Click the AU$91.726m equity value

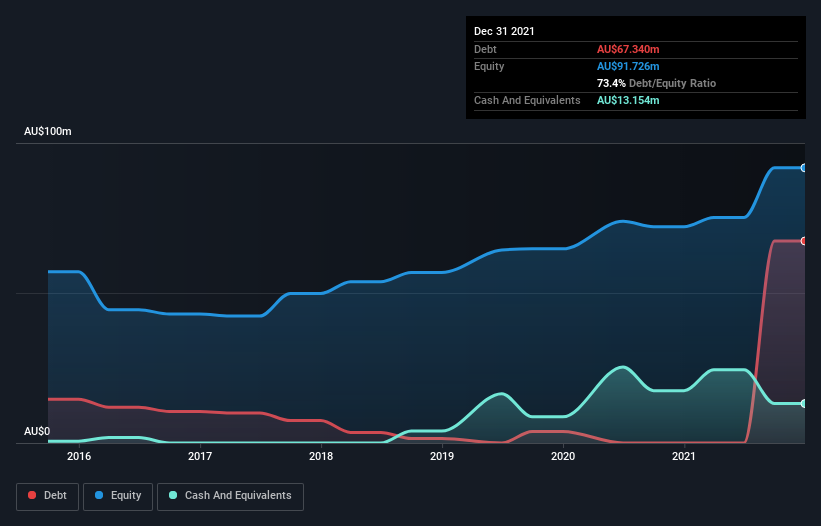click(x=628, y=66)
